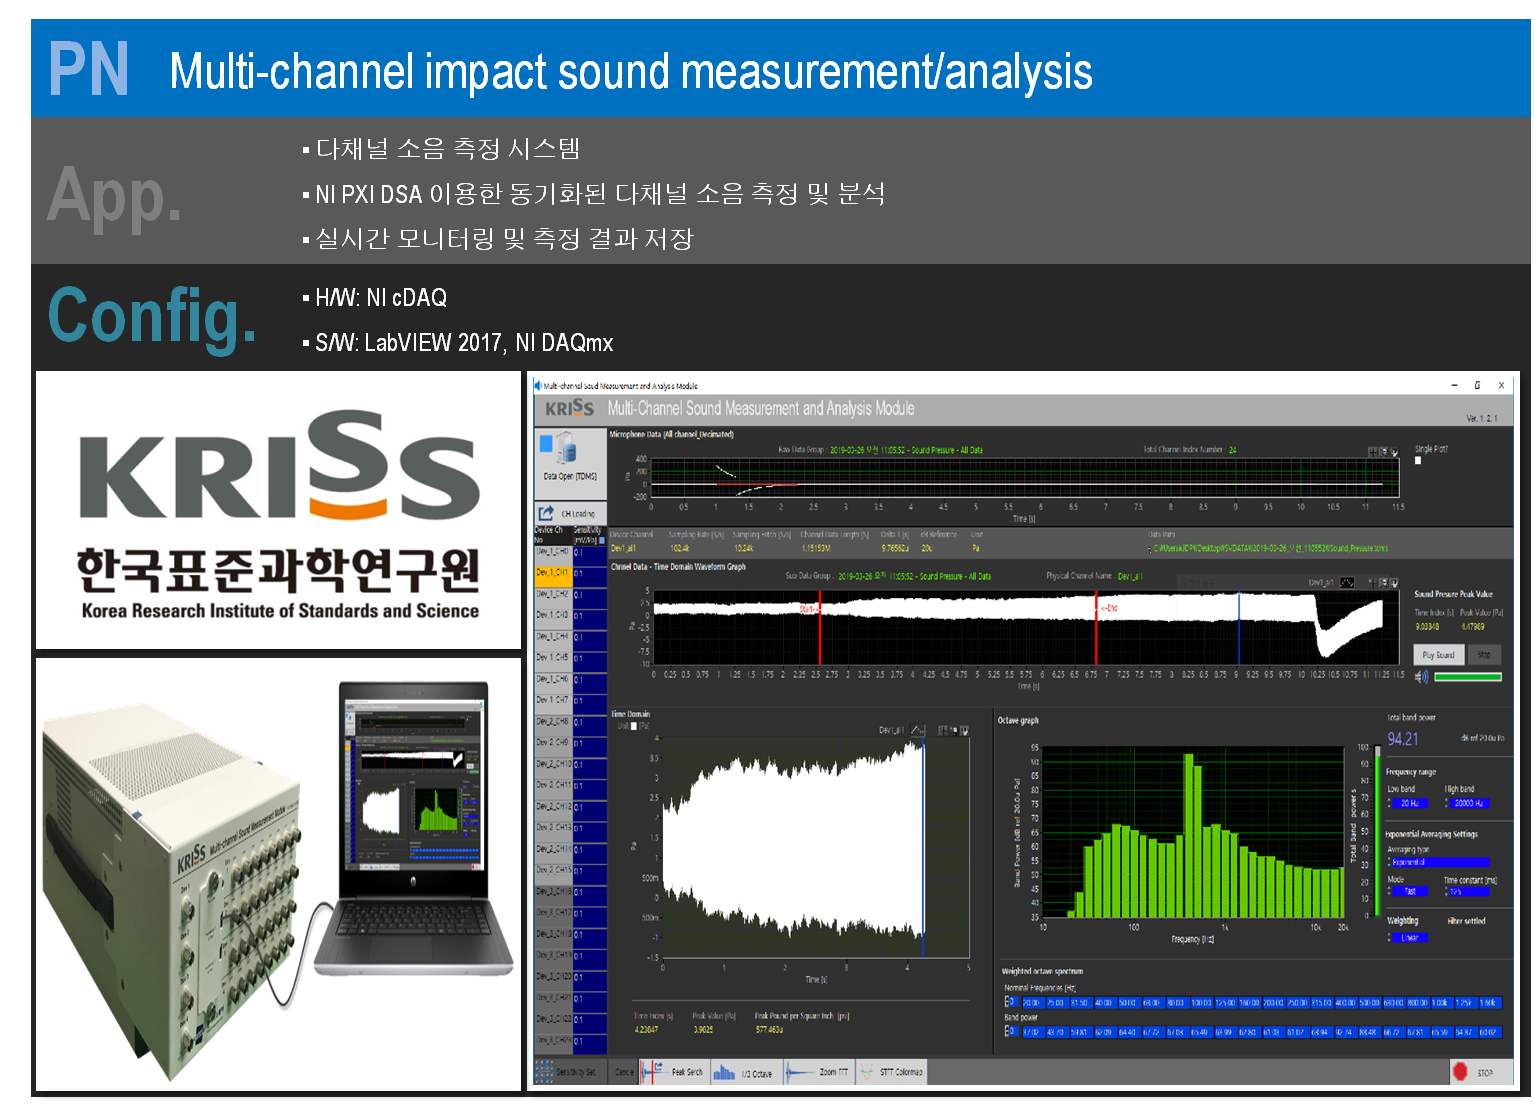Select pan hand tool on Time Domain Waveform graph
This screenshot has height=1105, width=1534.
coord(1394,583)
